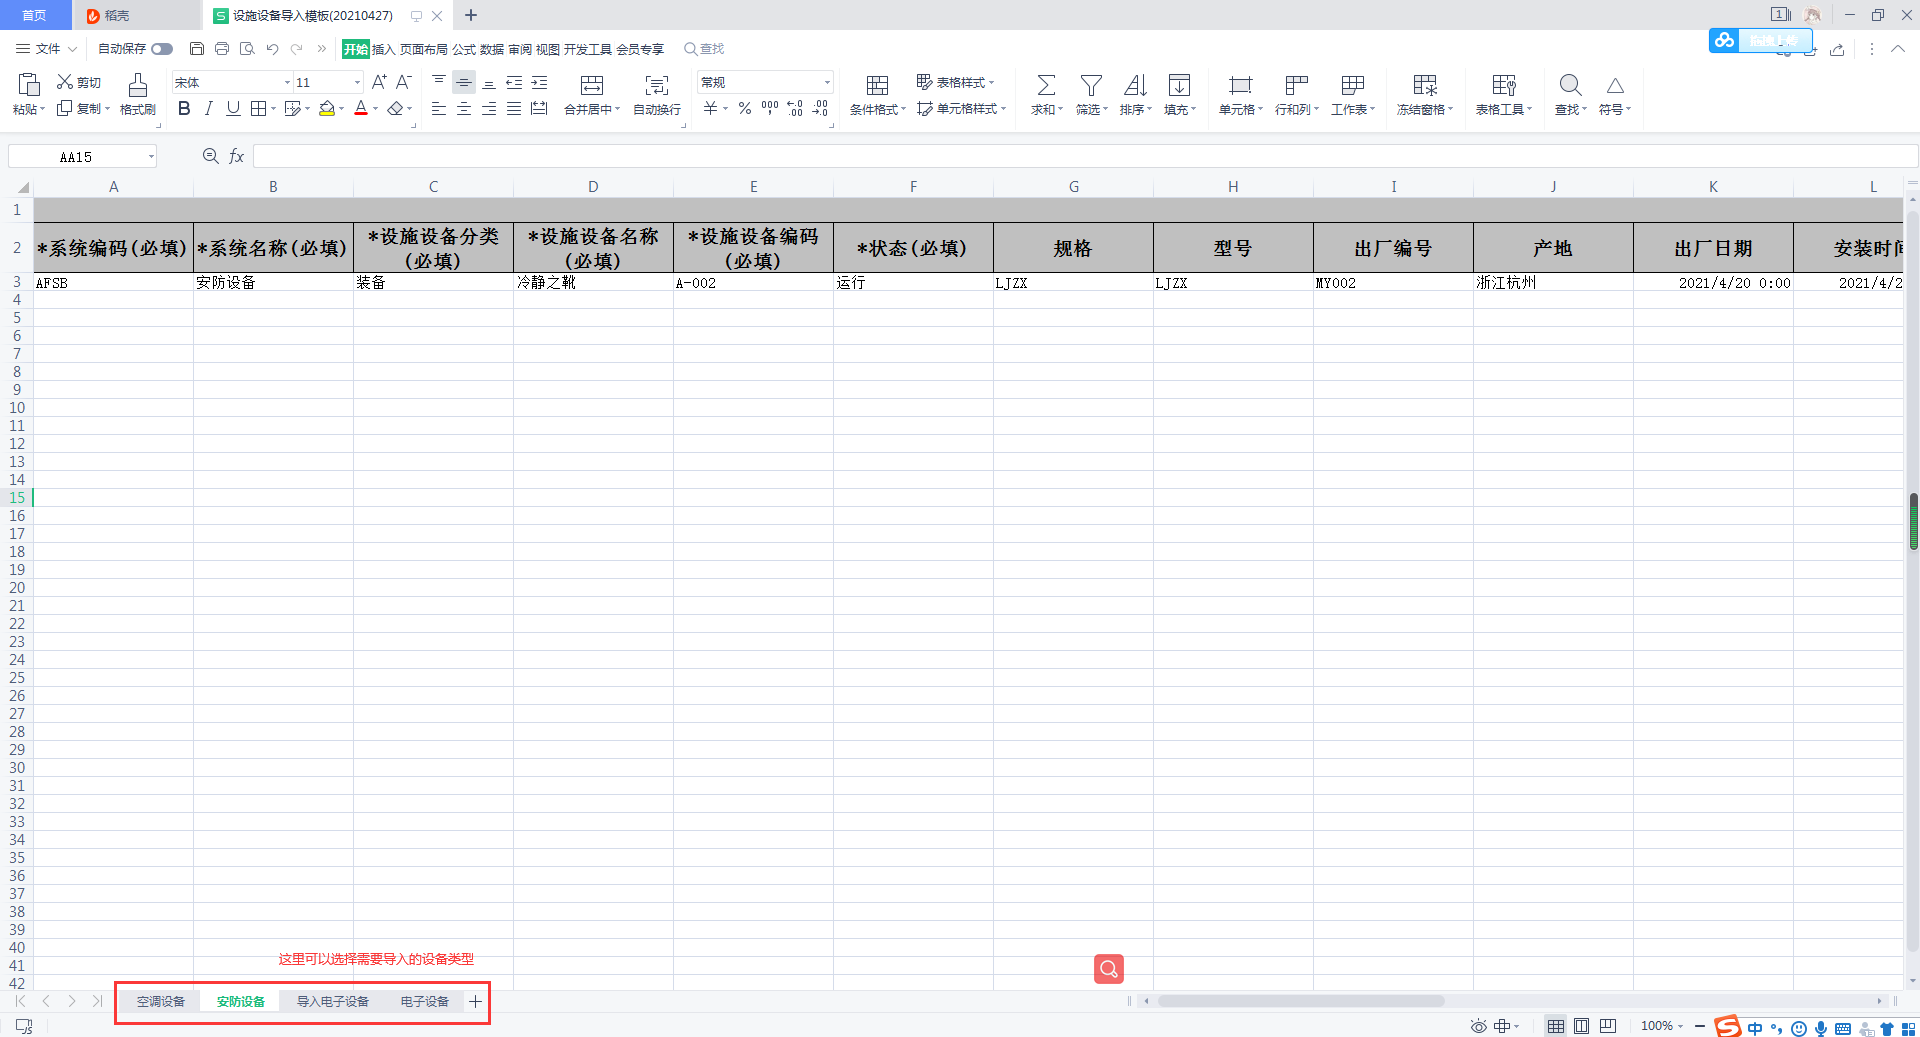The height and width of the screenshot is (1037, 1920).
Task: Switch to page break preview in status bar
Action: click(x=1608, y=1026)
